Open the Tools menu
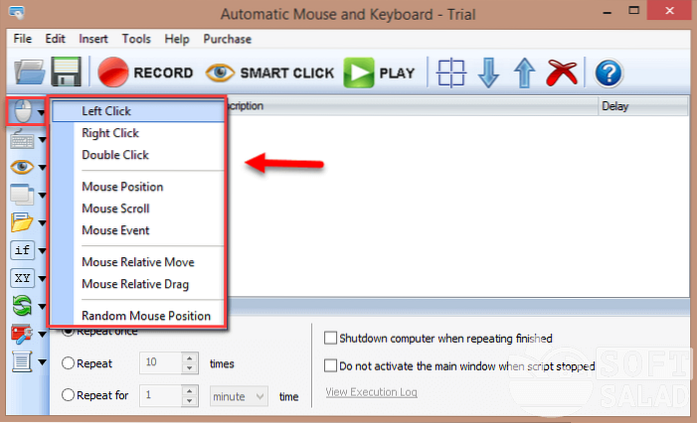The image size is (697, 423). 136,39
